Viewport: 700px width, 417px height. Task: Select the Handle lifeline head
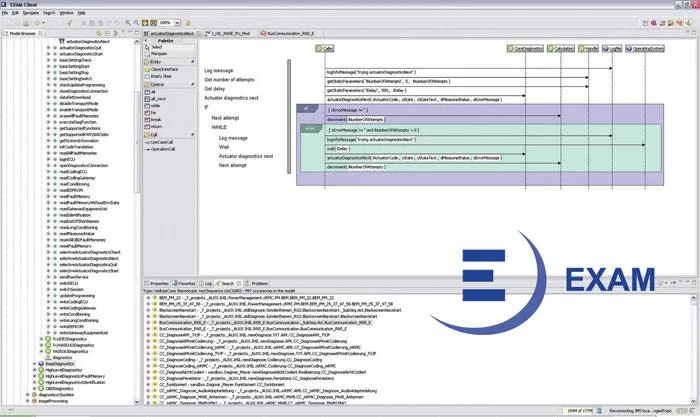[588, 48]
